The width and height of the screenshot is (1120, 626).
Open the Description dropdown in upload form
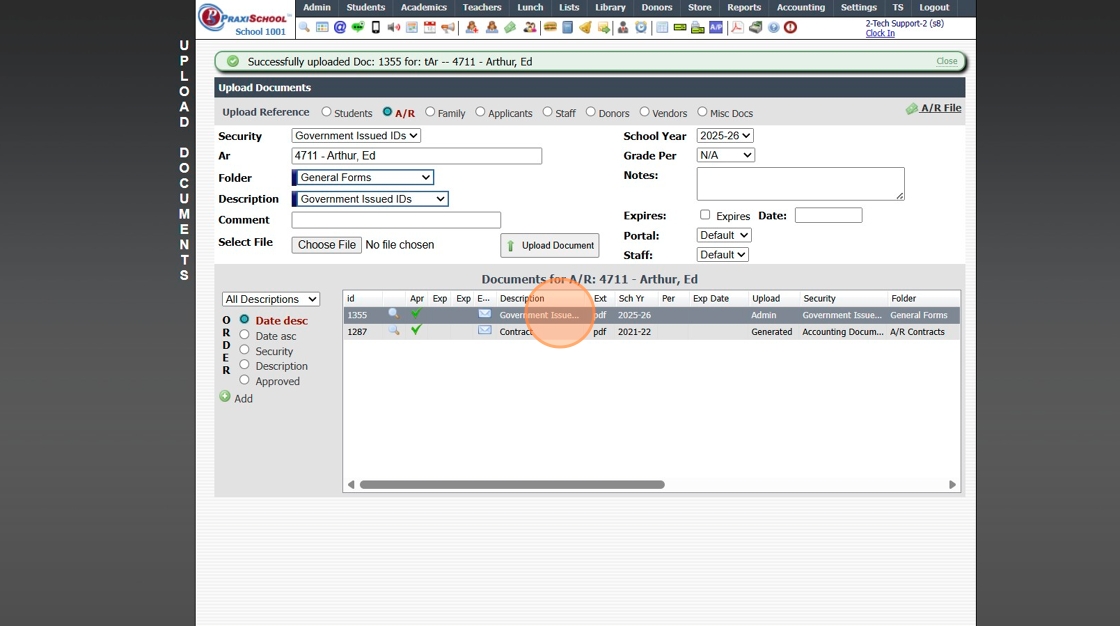pyautogui.click(x=370, y=199)
